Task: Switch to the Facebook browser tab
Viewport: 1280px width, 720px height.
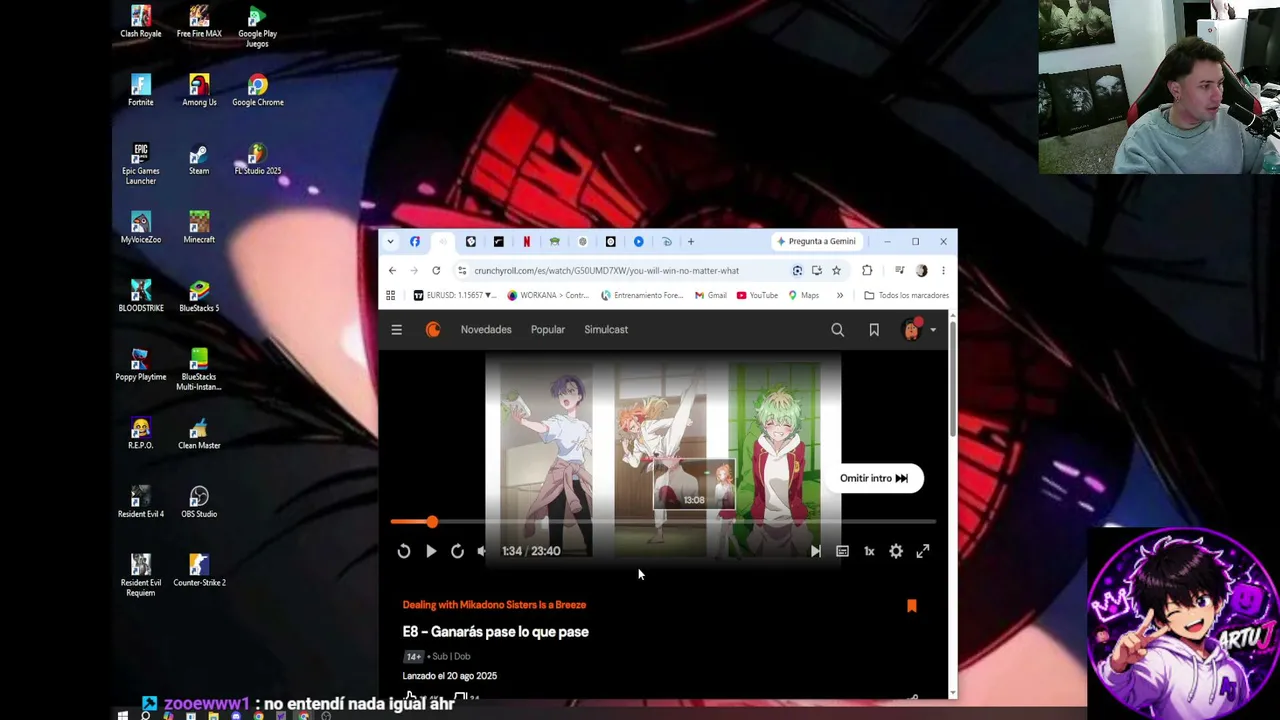Action: (415, 241)
